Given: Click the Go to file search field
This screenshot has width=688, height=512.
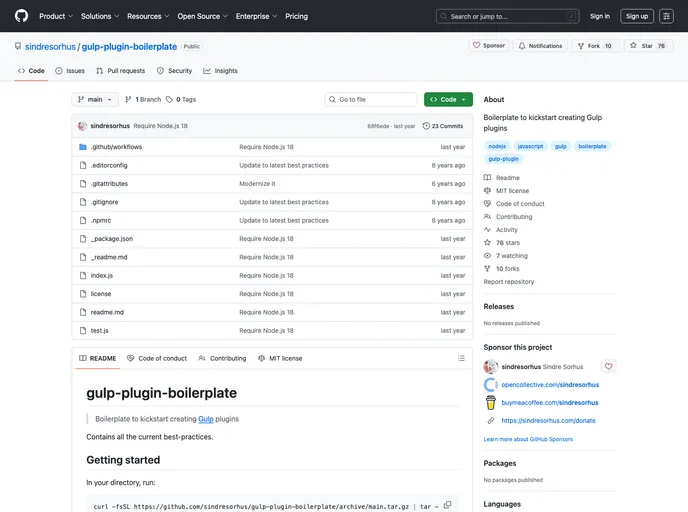Looking at the screenshot, I should coord(371,100).
